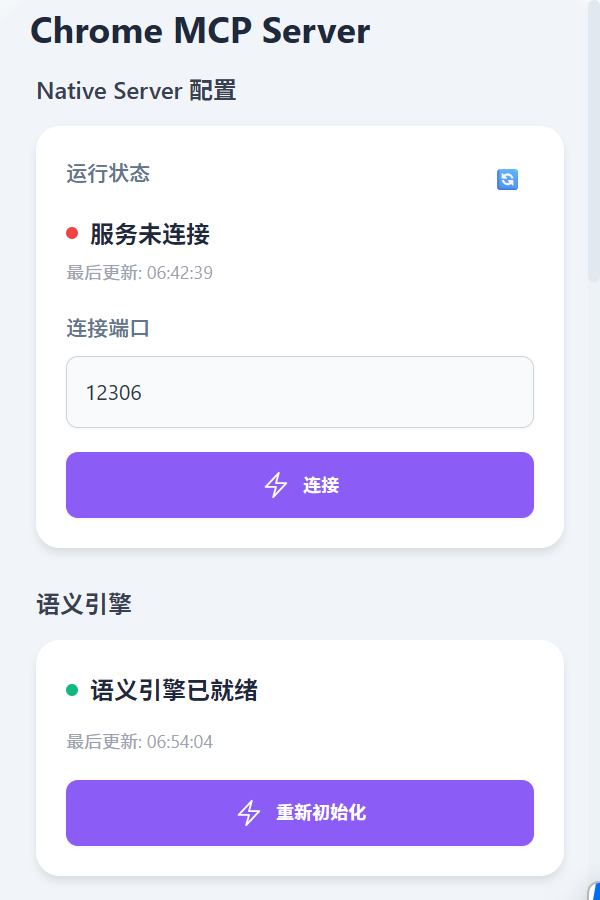Click the 最后更新 06:42:39 timestamp
This screenshot has height=900, width=600.
[139, 272]
